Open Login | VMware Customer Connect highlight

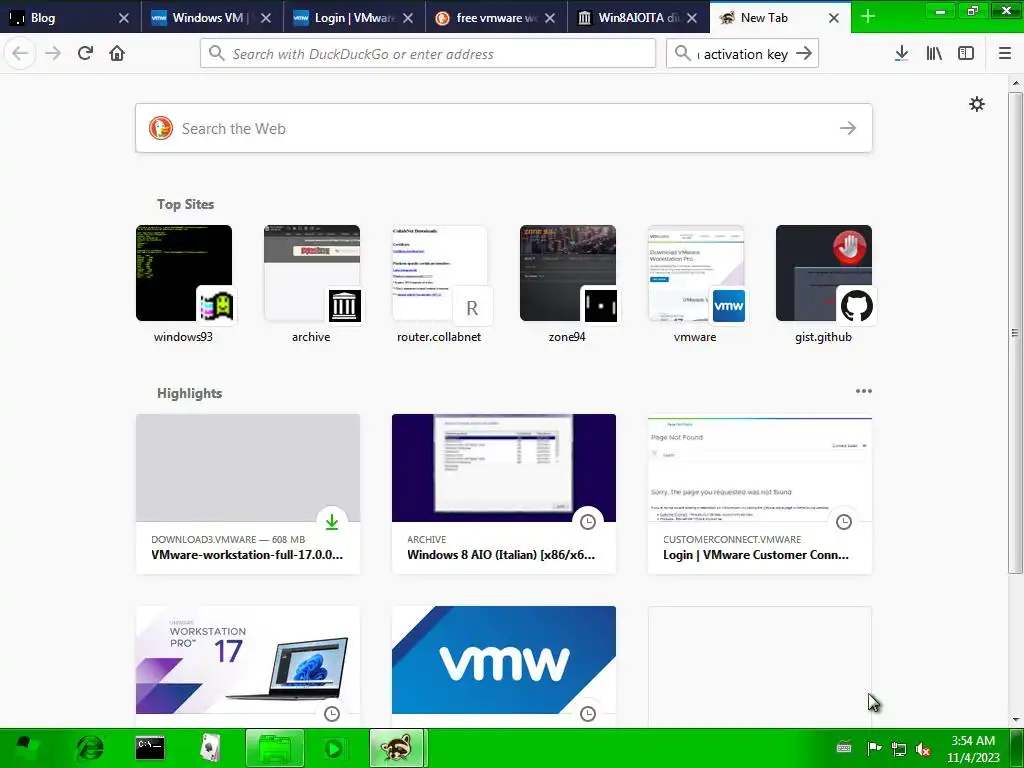760,494
